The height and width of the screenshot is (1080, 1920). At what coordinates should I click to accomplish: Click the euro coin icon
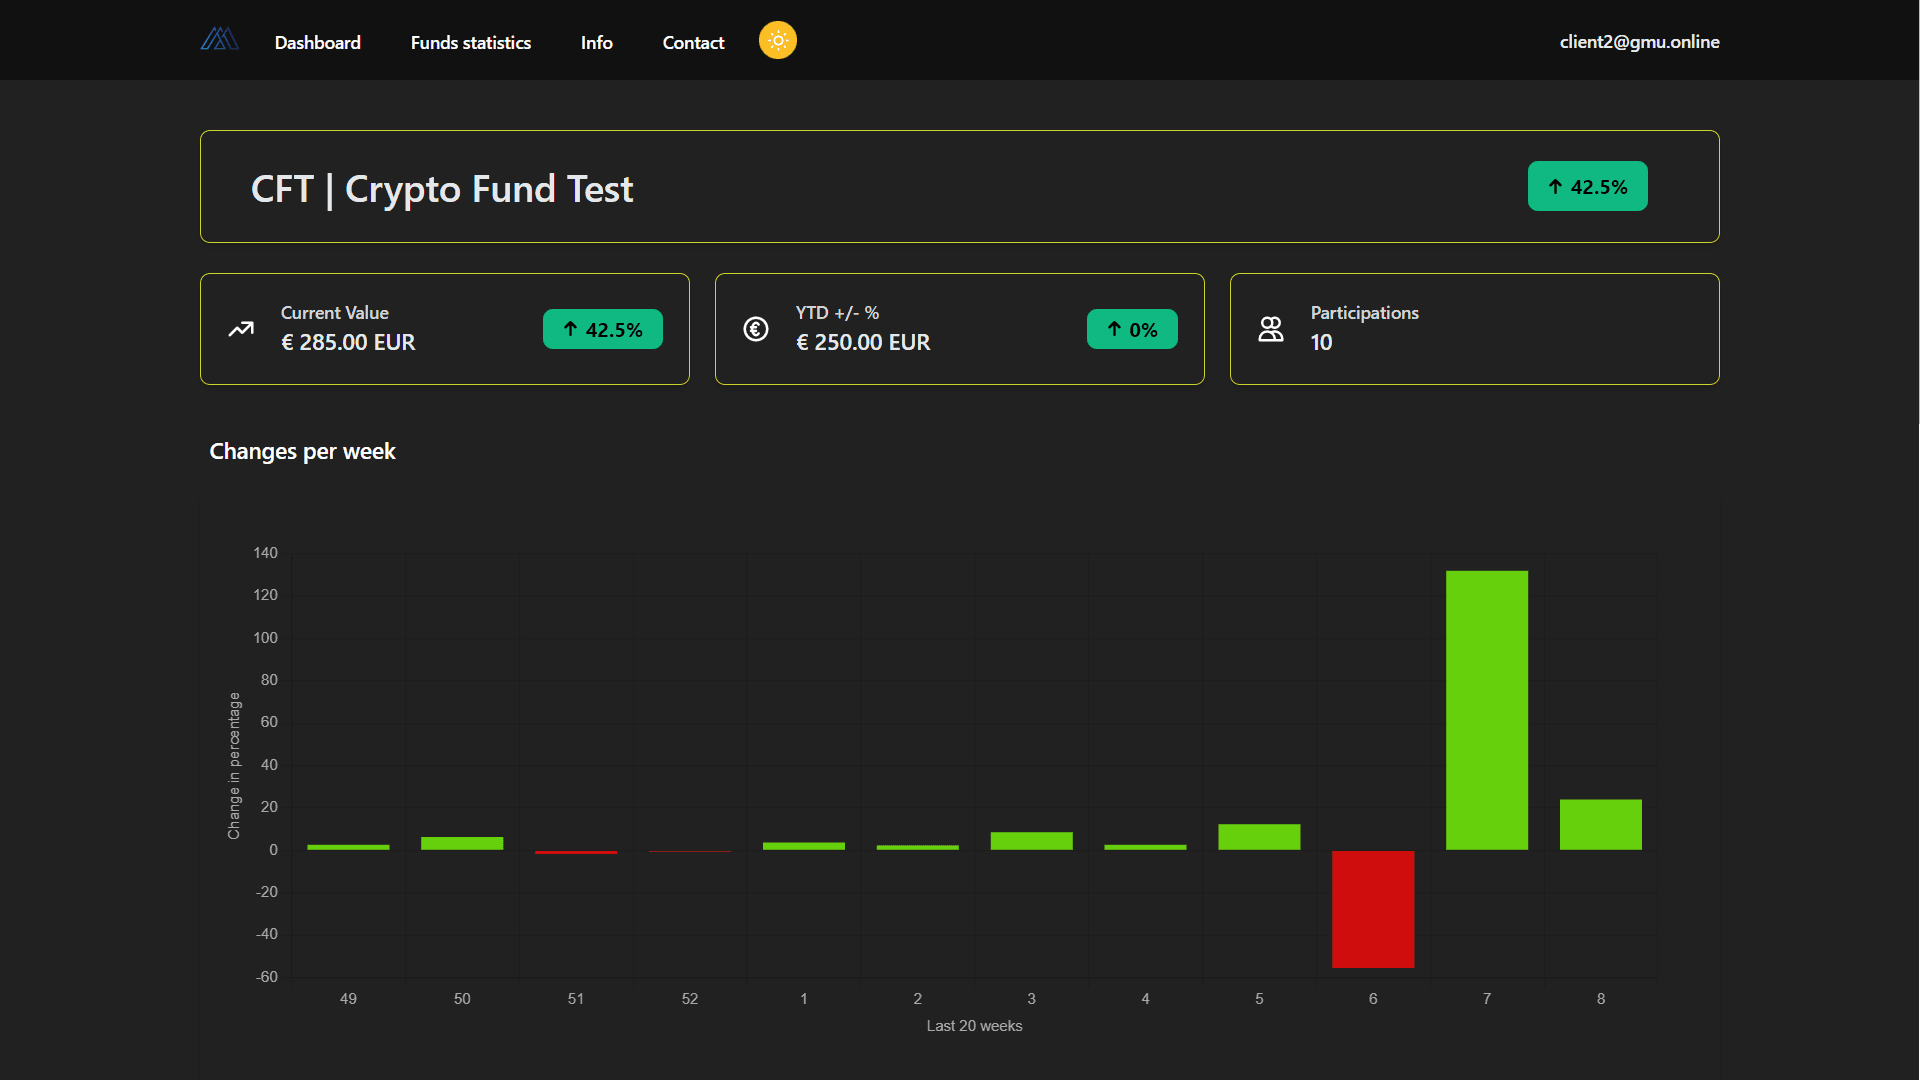pyautogui.click(x=756, y=329)
